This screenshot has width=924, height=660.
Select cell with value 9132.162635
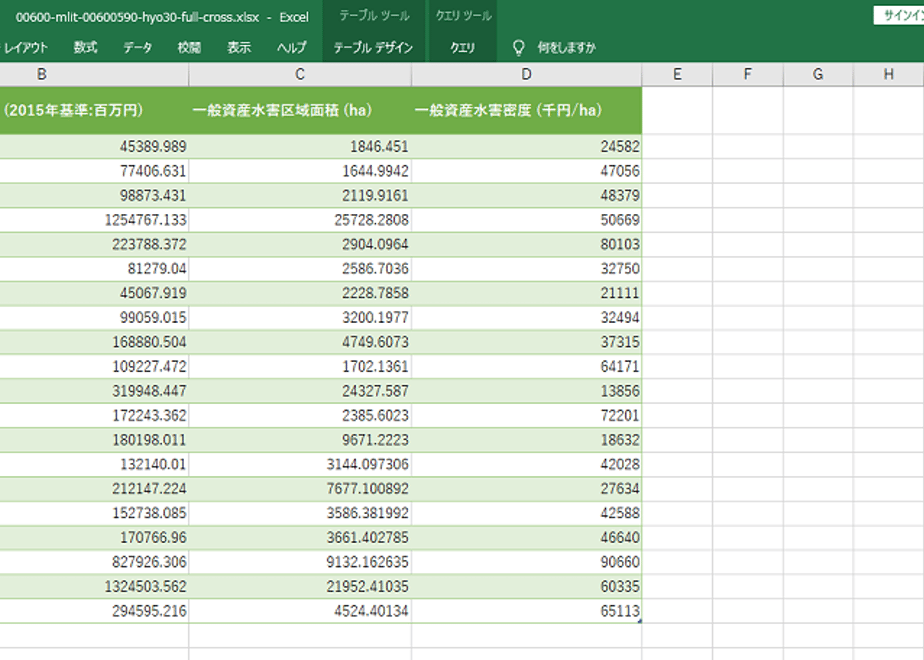[300, 562]
